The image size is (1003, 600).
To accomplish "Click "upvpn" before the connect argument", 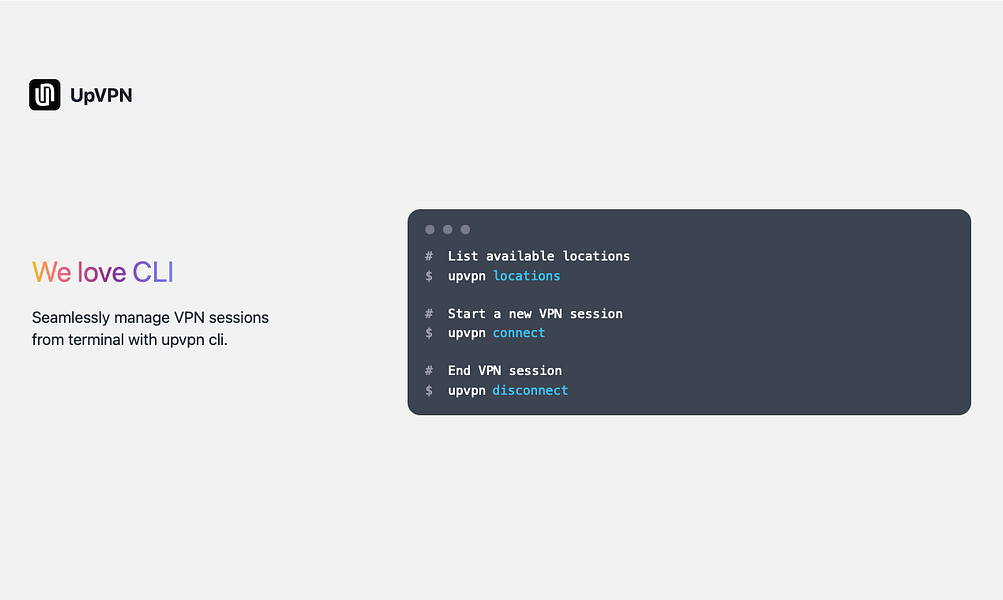I will click(467, 333).
